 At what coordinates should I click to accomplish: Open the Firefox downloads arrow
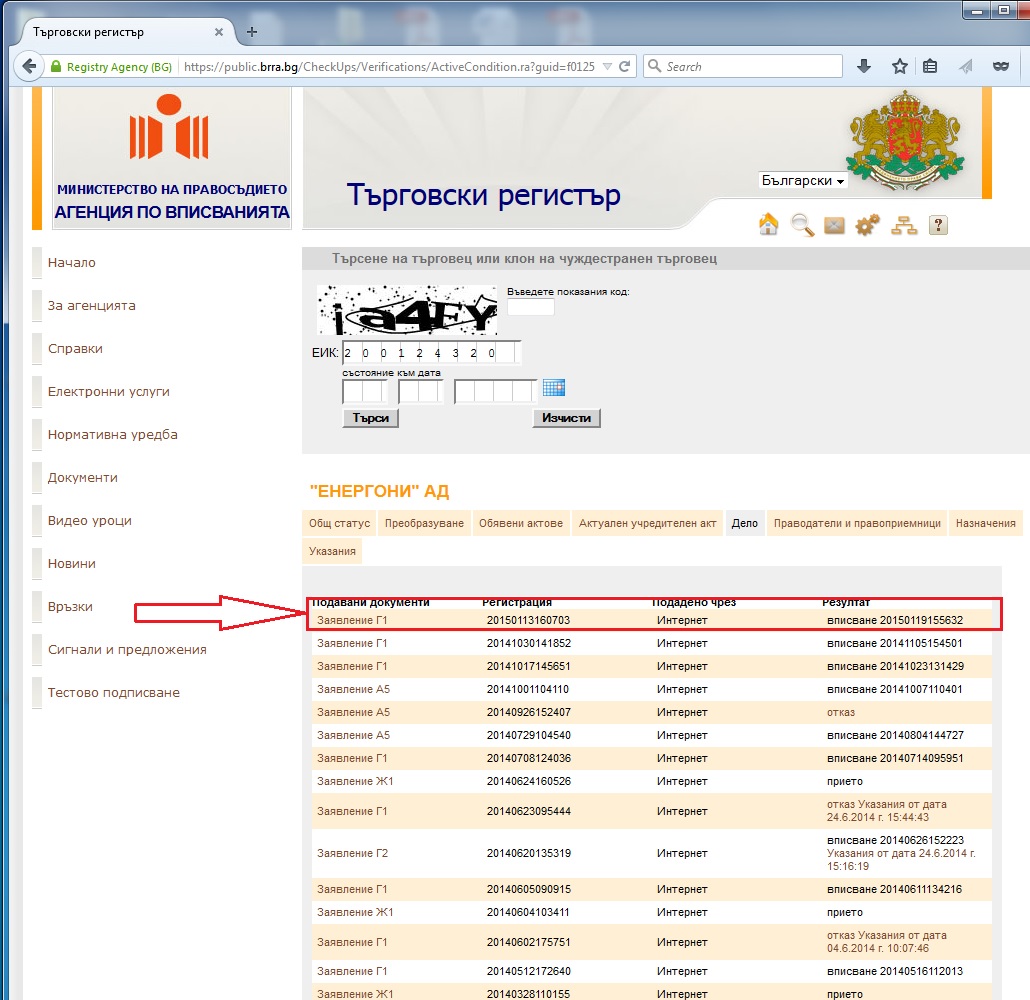pyautogui.click(x=864, y=67)
